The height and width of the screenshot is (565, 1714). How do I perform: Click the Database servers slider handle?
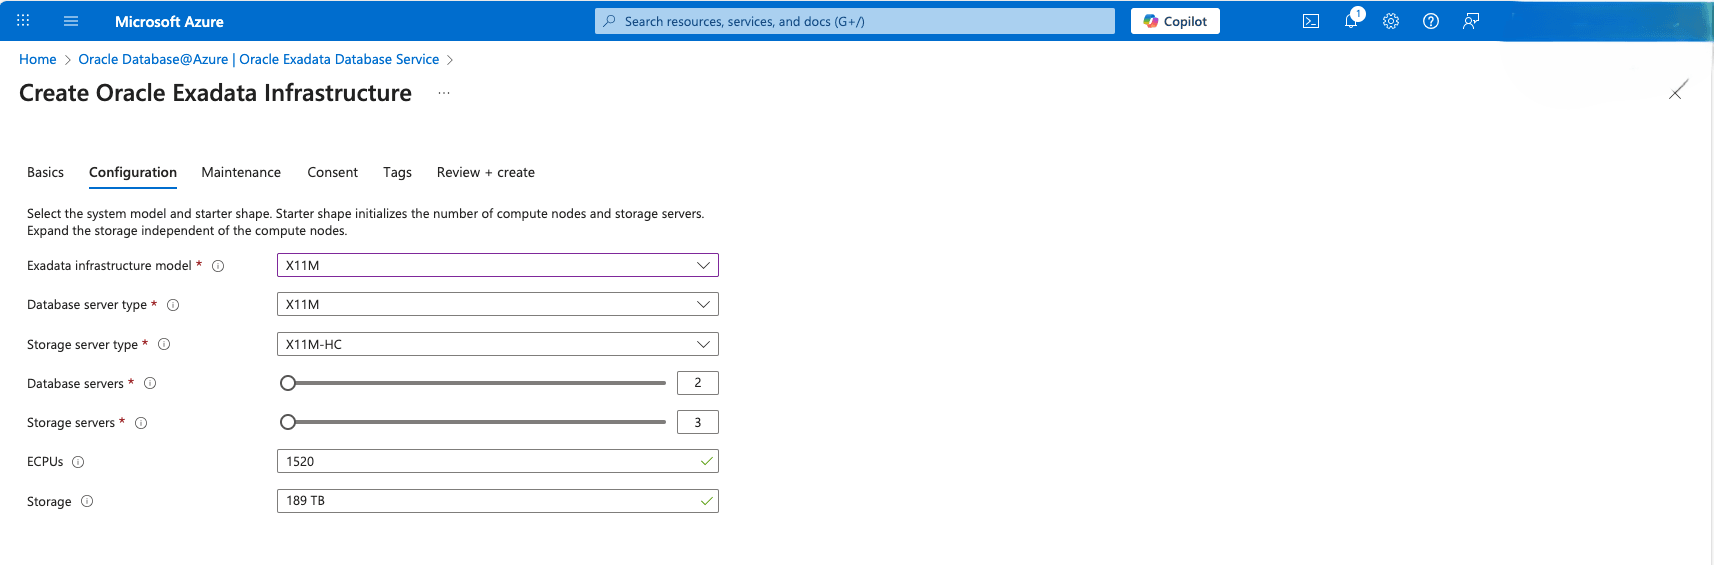click(x=288, y=383)
